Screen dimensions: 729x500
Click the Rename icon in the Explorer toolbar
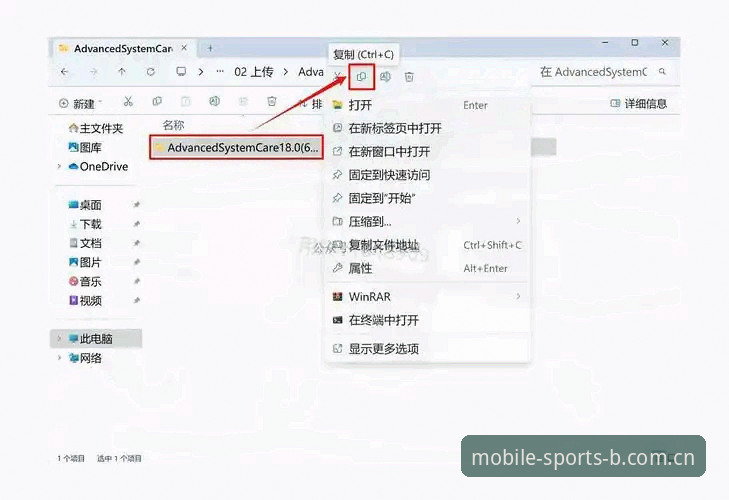tap(214, 101)
